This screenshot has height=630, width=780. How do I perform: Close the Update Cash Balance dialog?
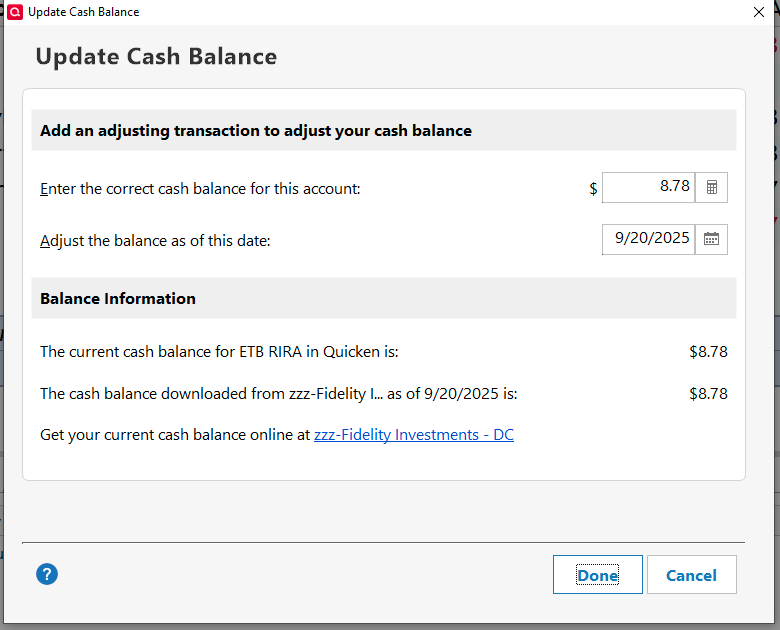pyautogui.click(x=759, y=12)
